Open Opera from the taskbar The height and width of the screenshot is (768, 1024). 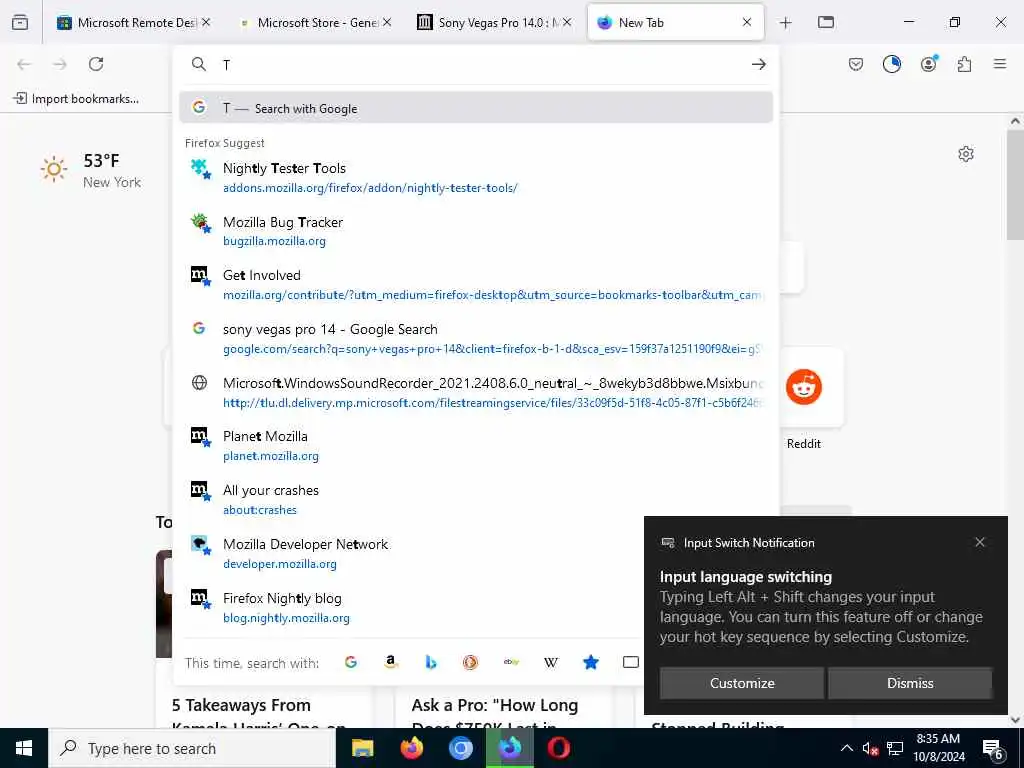[558, 748]
